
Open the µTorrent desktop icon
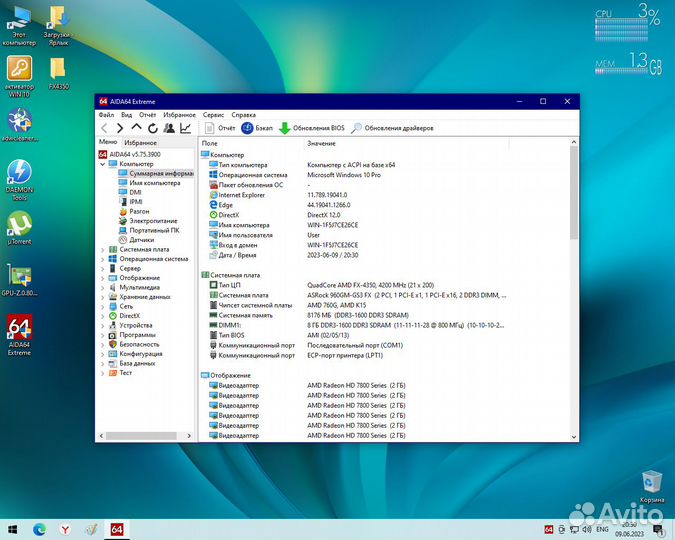tap(19, 228)
